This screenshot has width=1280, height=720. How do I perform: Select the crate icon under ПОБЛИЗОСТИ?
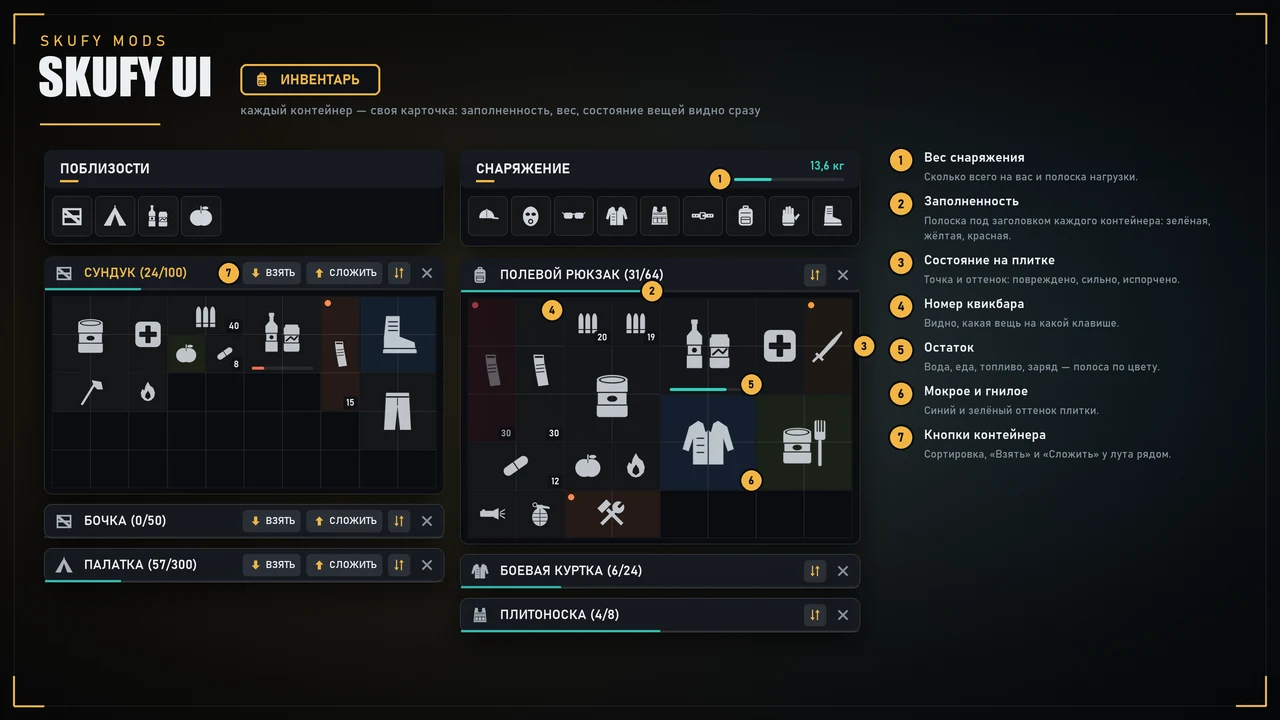point(72,216)
